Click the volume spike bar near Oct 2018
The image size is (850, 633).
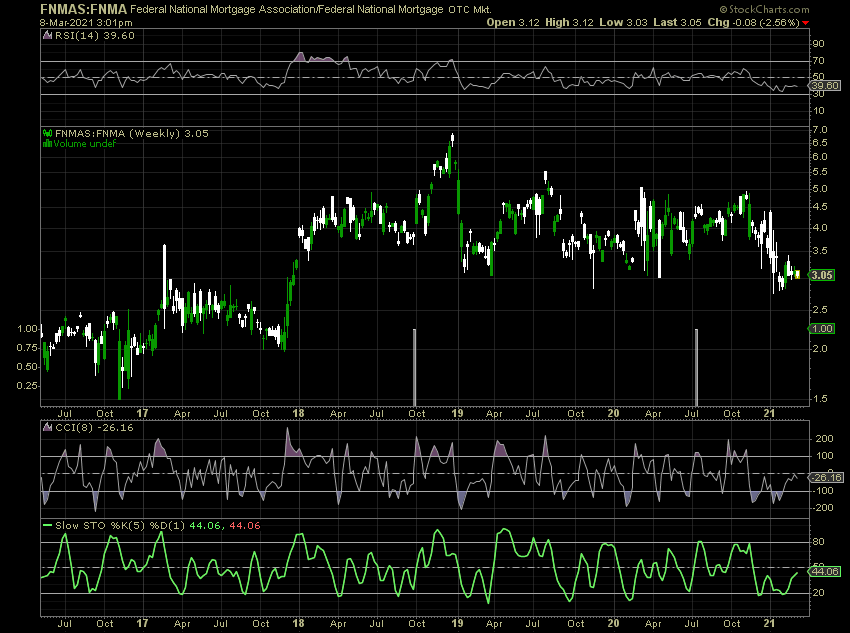(414, 367)
